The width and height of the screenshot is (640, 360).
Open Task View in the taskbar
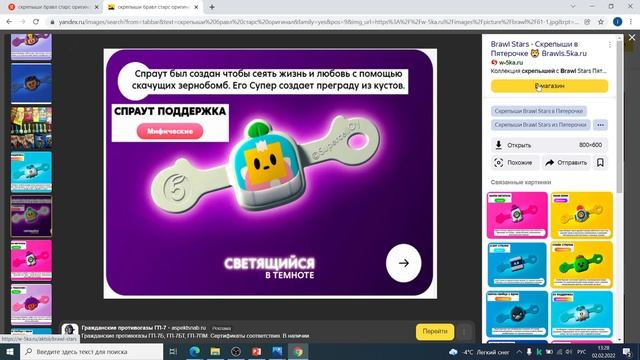click(173, 351)
